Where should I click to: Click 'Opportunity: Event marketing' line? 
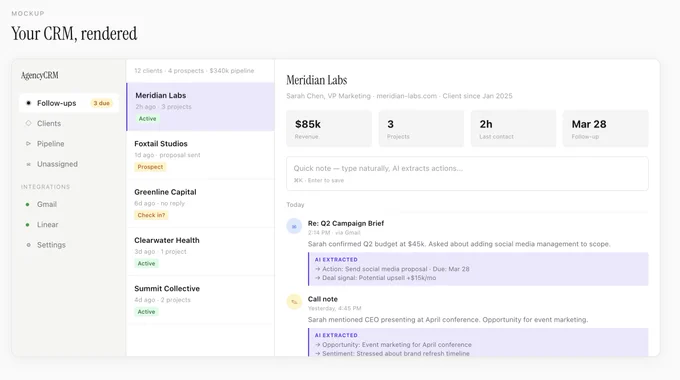(393, 345)
